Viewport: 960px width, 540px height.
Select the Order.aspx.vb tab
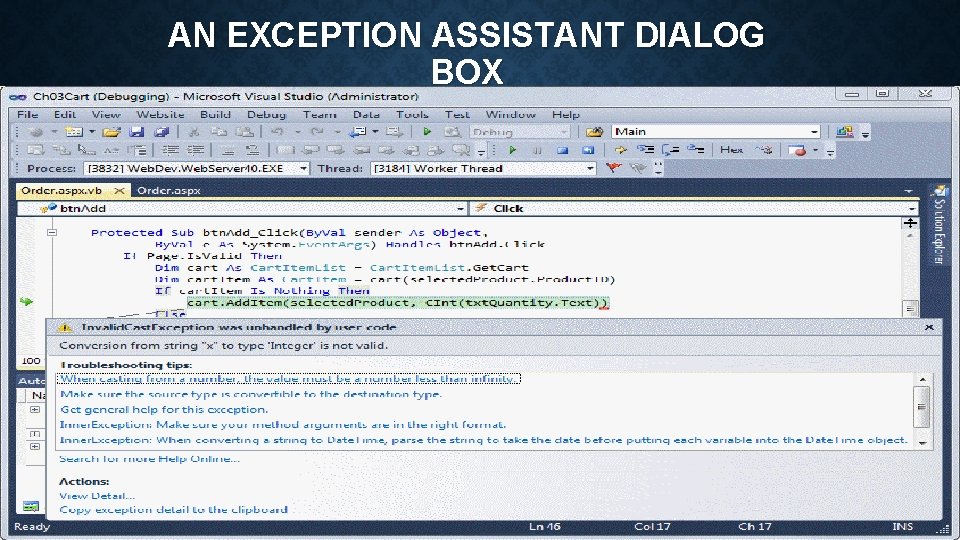pos(61,190)
